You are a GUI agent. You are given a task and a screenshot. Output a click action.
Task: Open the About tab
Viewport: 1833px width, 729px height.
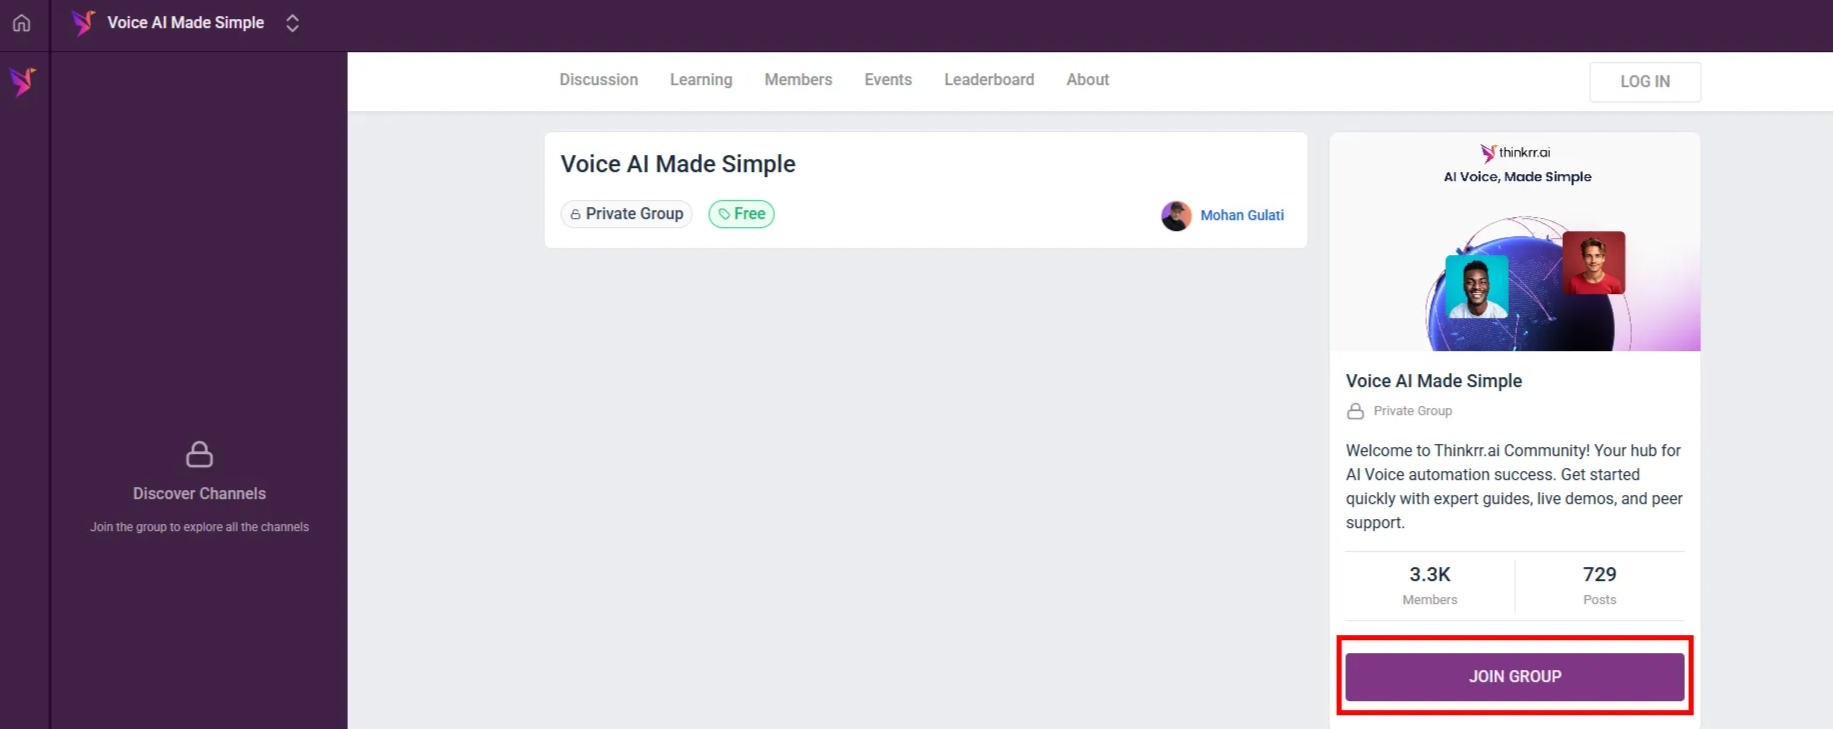click(1087, 80)
